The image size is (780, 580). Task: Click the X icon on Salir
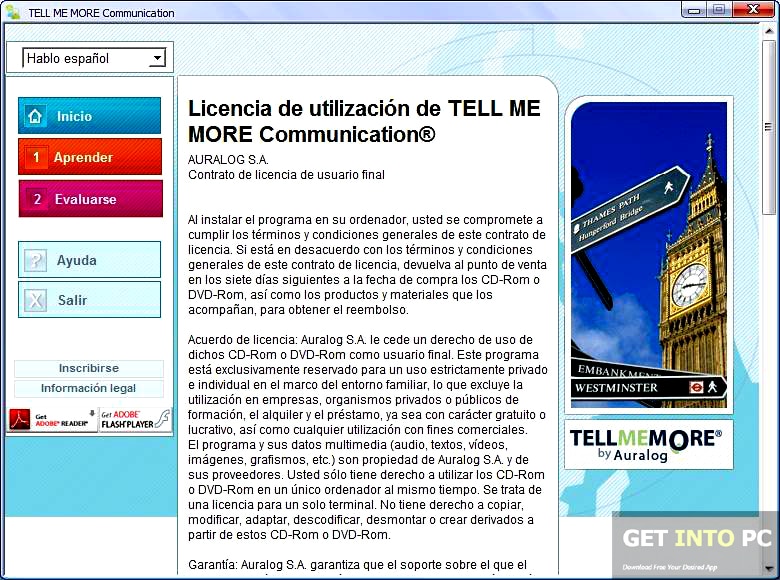coord(35,300)
